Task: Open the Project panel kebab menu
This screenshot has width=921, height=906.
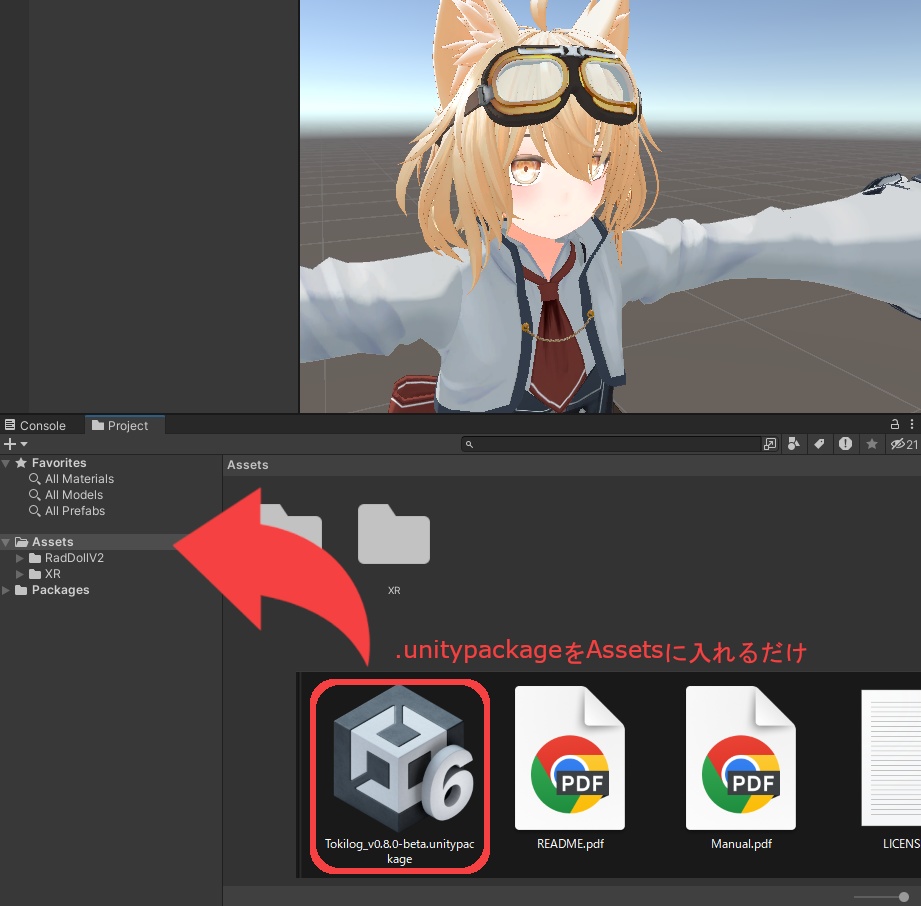Action: coord(913,424)
